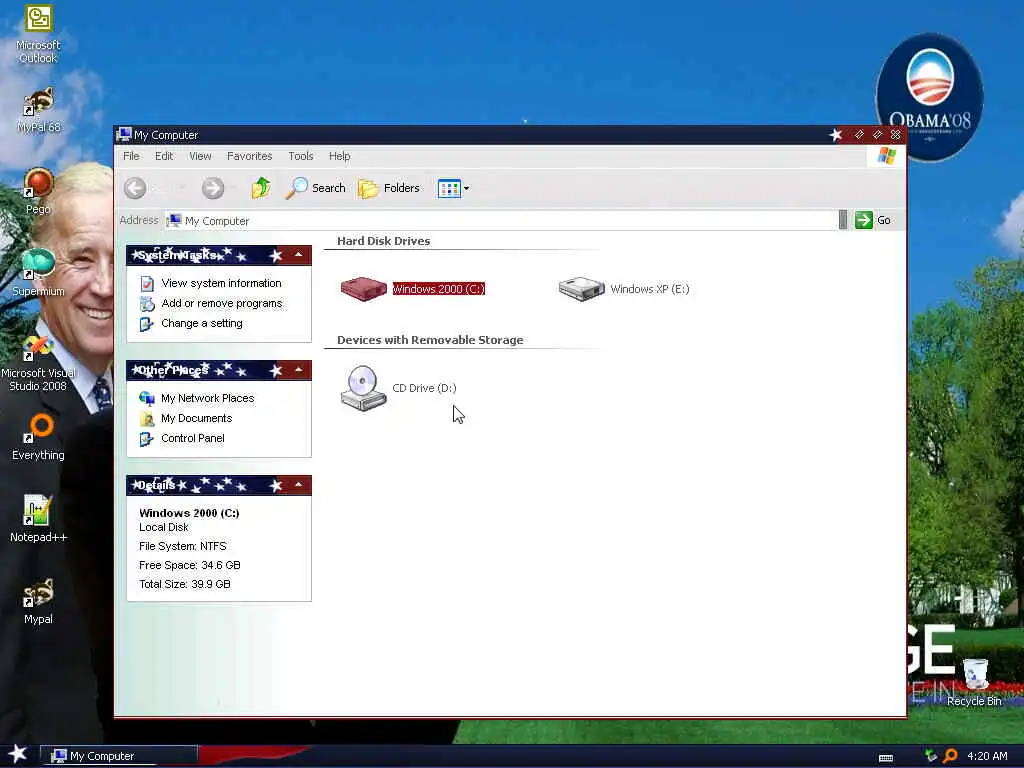
Task: Click the Views toolbar icon
Action: (x=449, y=188)
